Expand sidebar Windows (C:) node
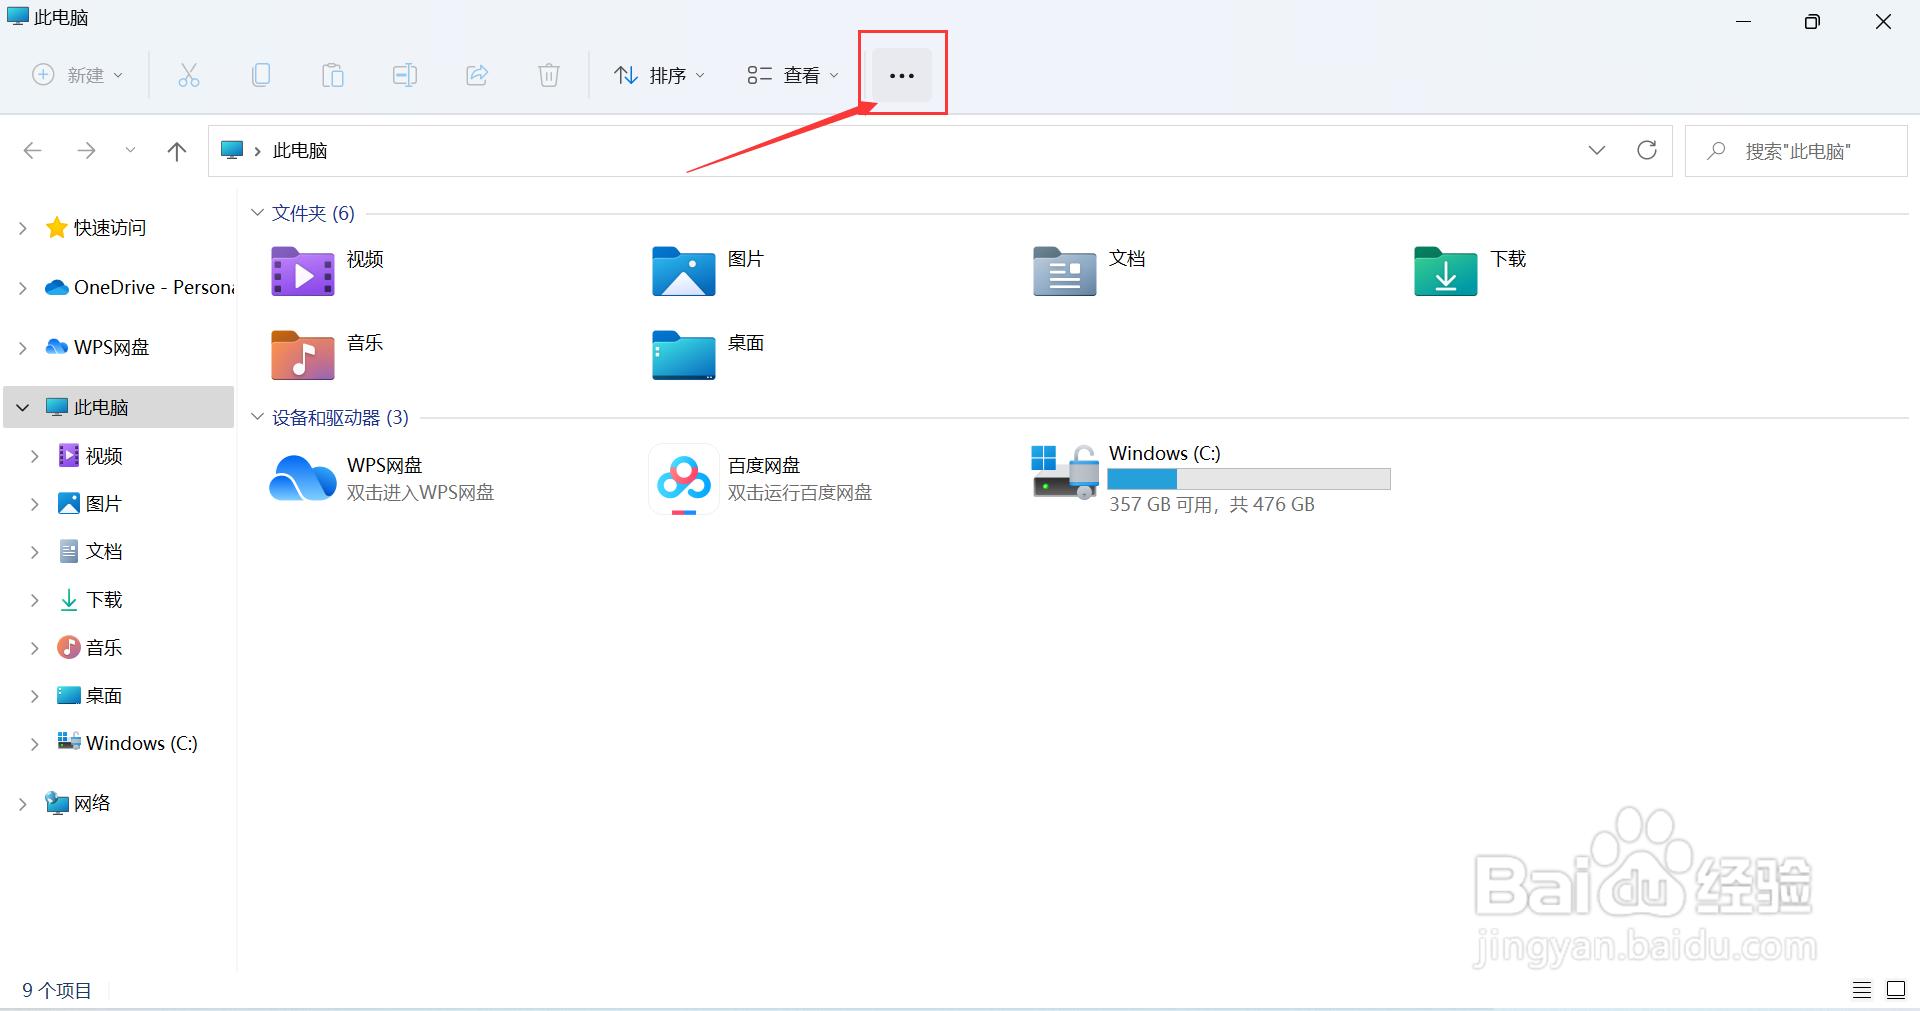 (34, 744)
